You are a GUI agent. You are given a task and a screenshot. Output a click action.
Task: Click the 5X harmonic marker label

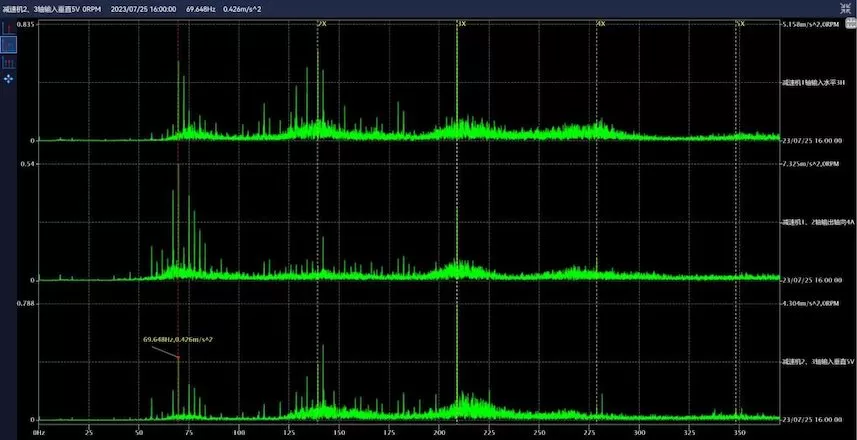pos(739,22)
